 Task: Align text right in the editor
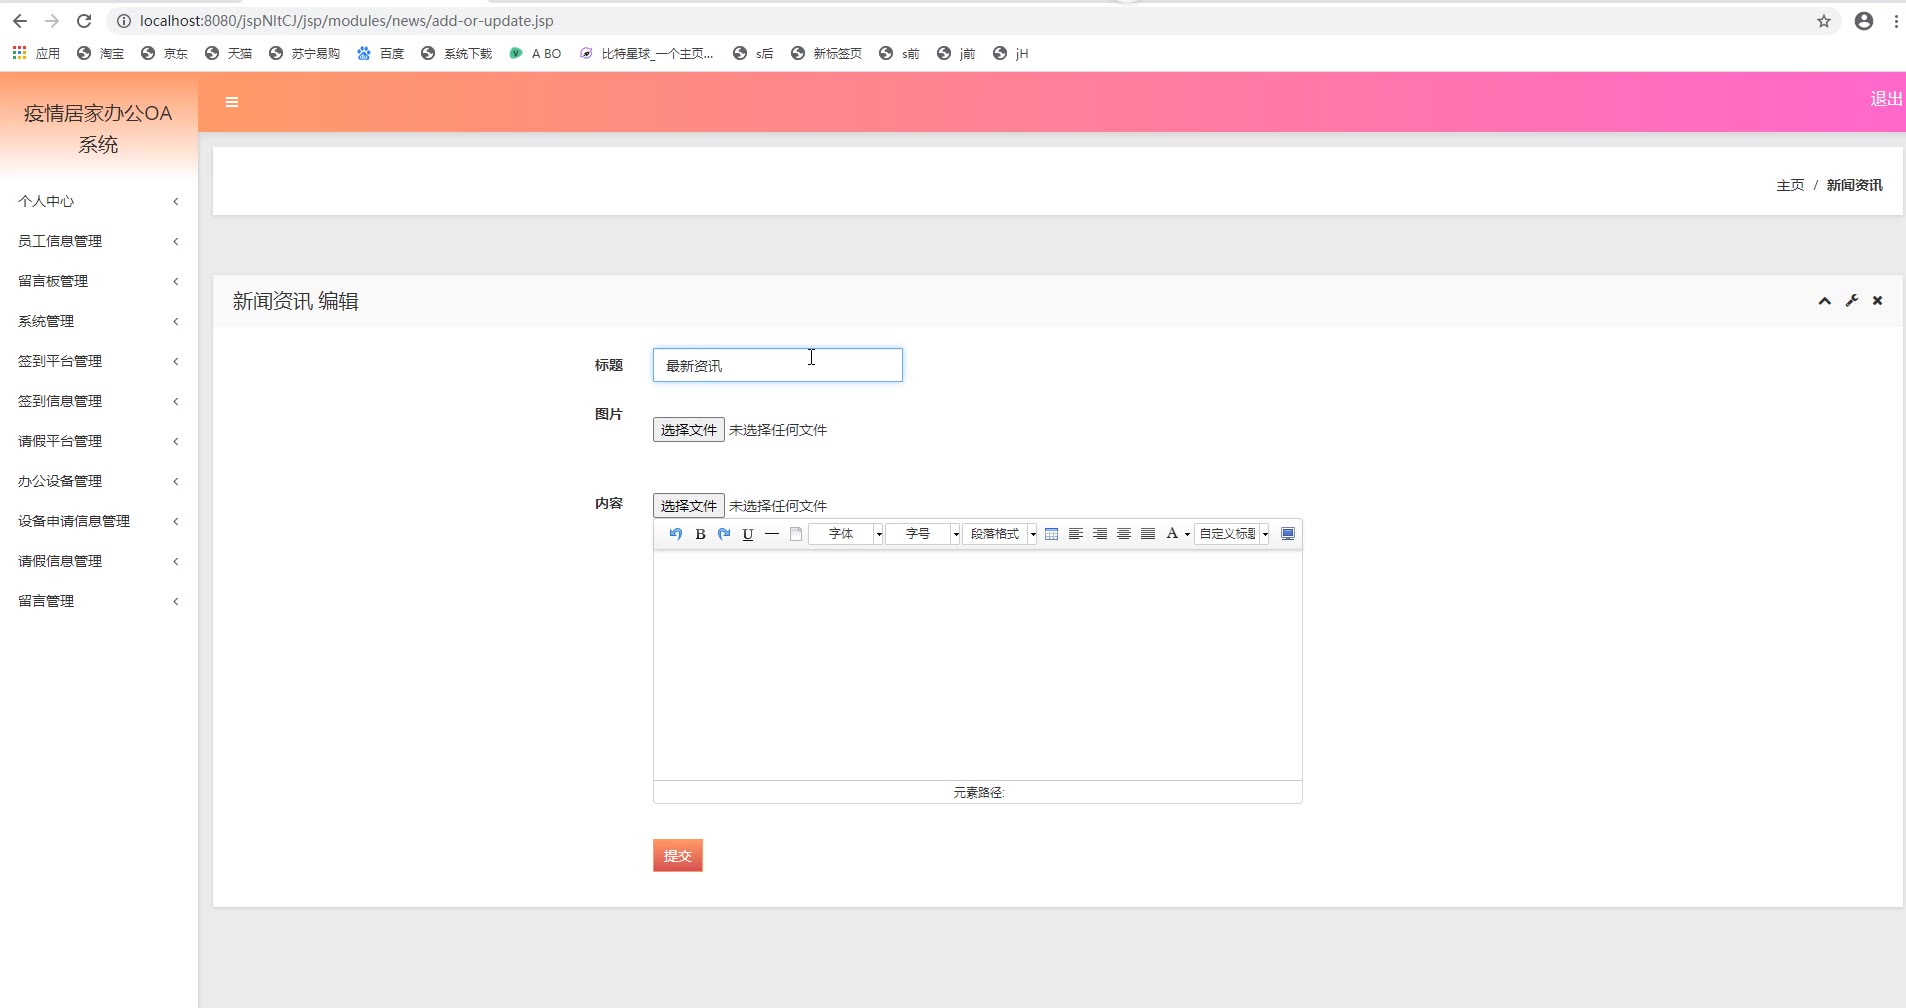tap(1100, 534)
